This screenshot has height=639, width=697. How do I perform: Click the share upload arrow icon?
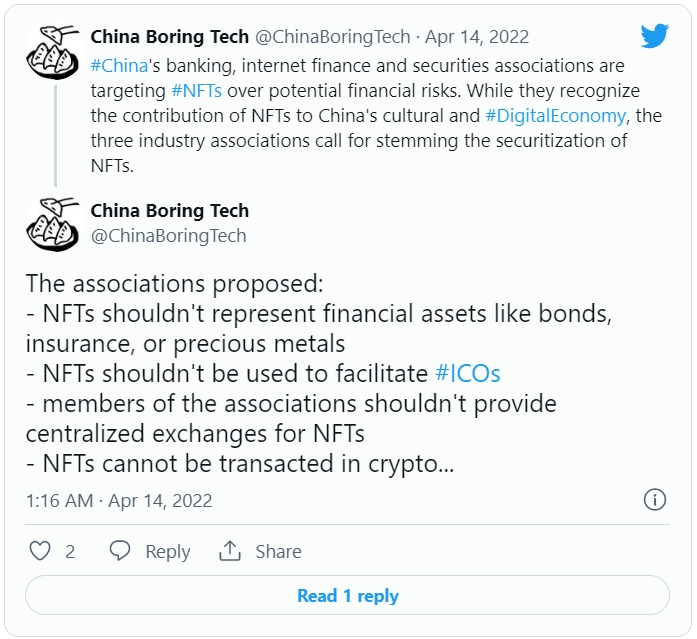click(x=230, y=551)
